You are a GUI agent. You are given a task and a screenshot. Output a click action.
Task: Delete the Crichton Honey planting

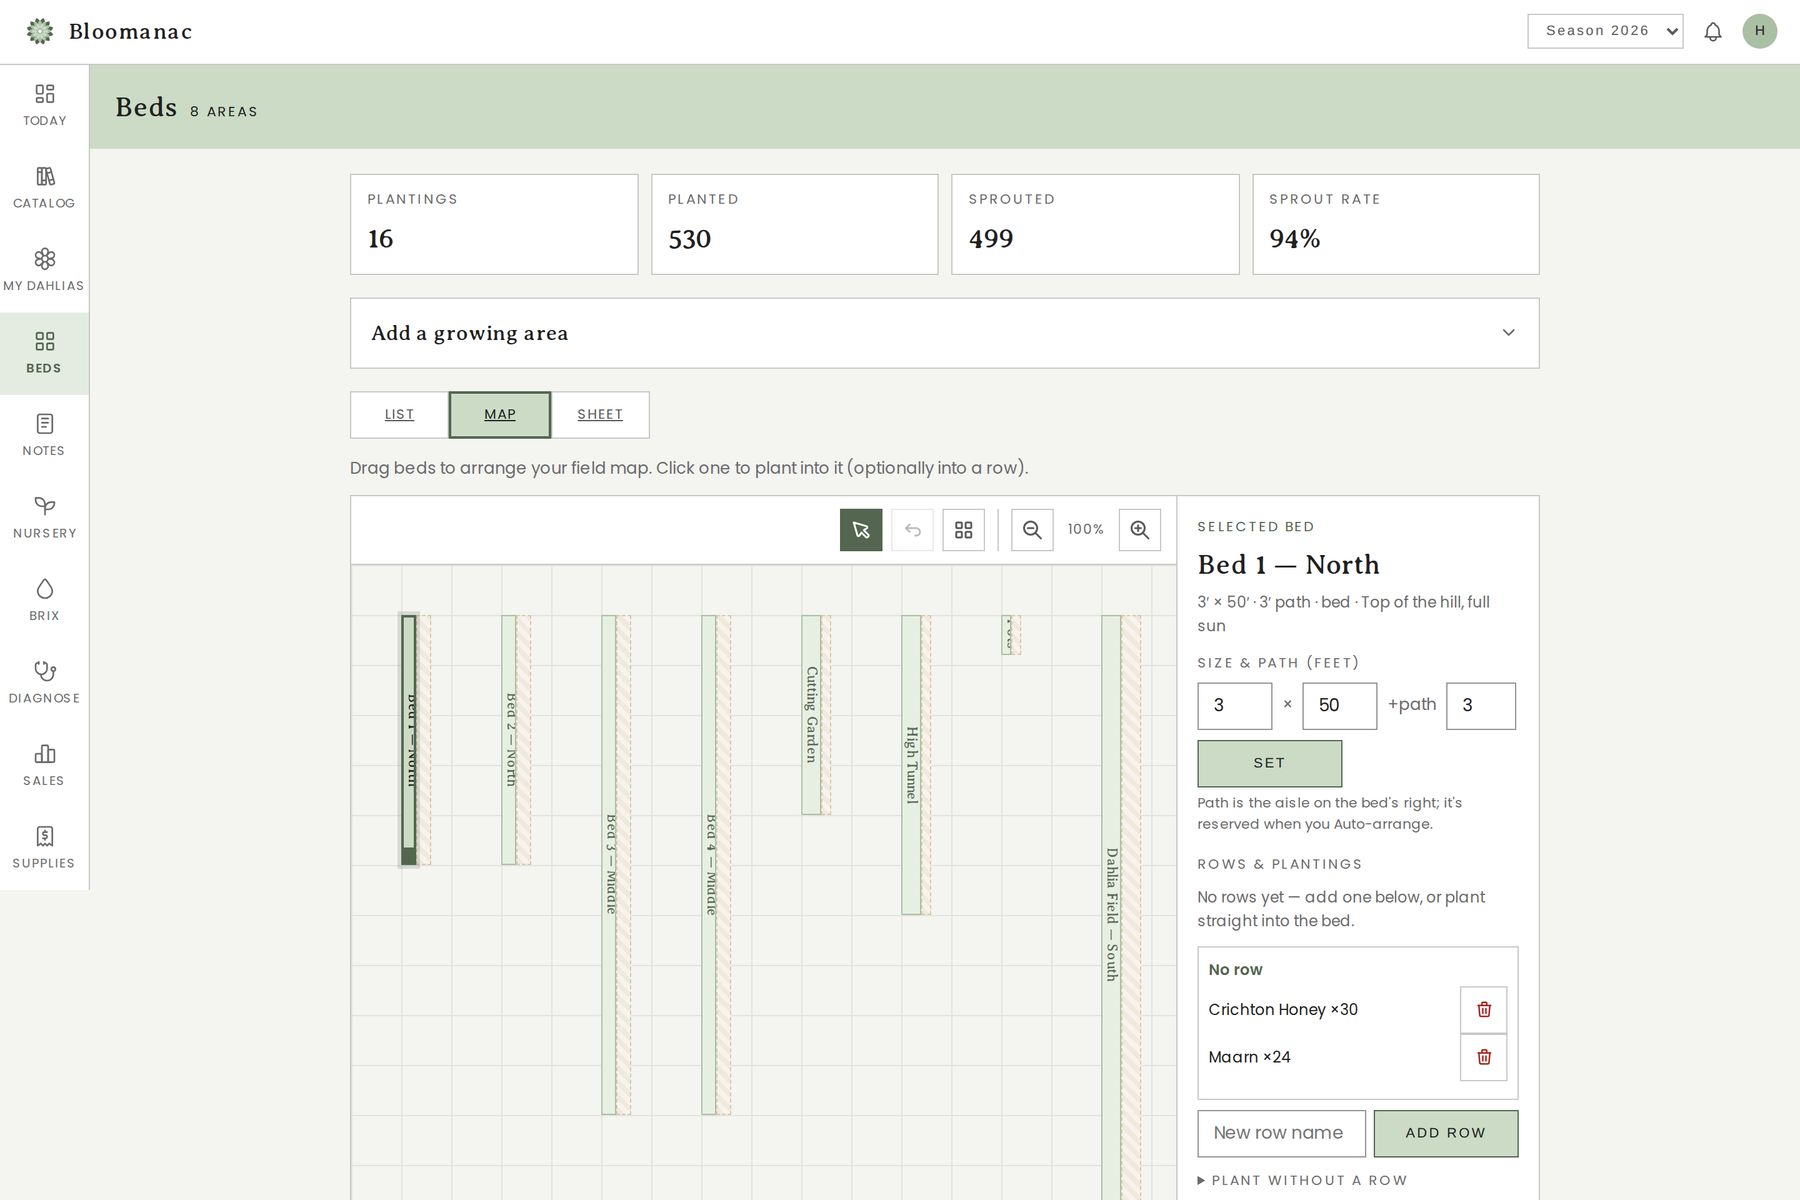[1484, 1010]
